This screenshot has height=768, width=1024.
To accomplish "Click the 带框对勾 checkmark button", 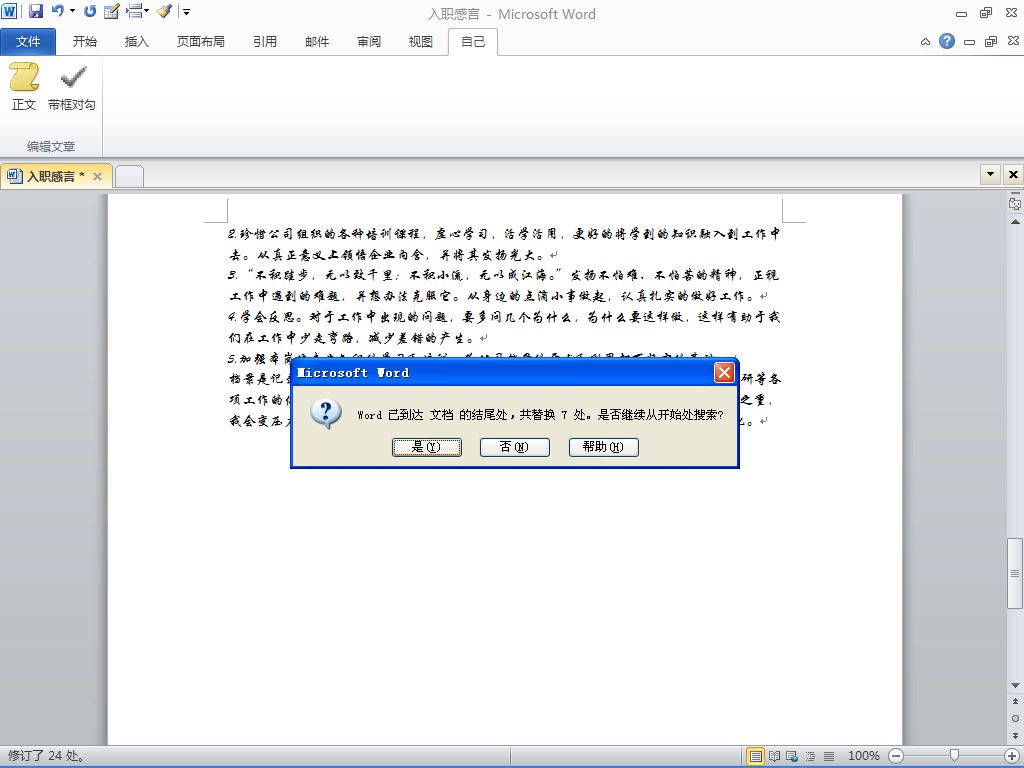I will tap(72, 87).
